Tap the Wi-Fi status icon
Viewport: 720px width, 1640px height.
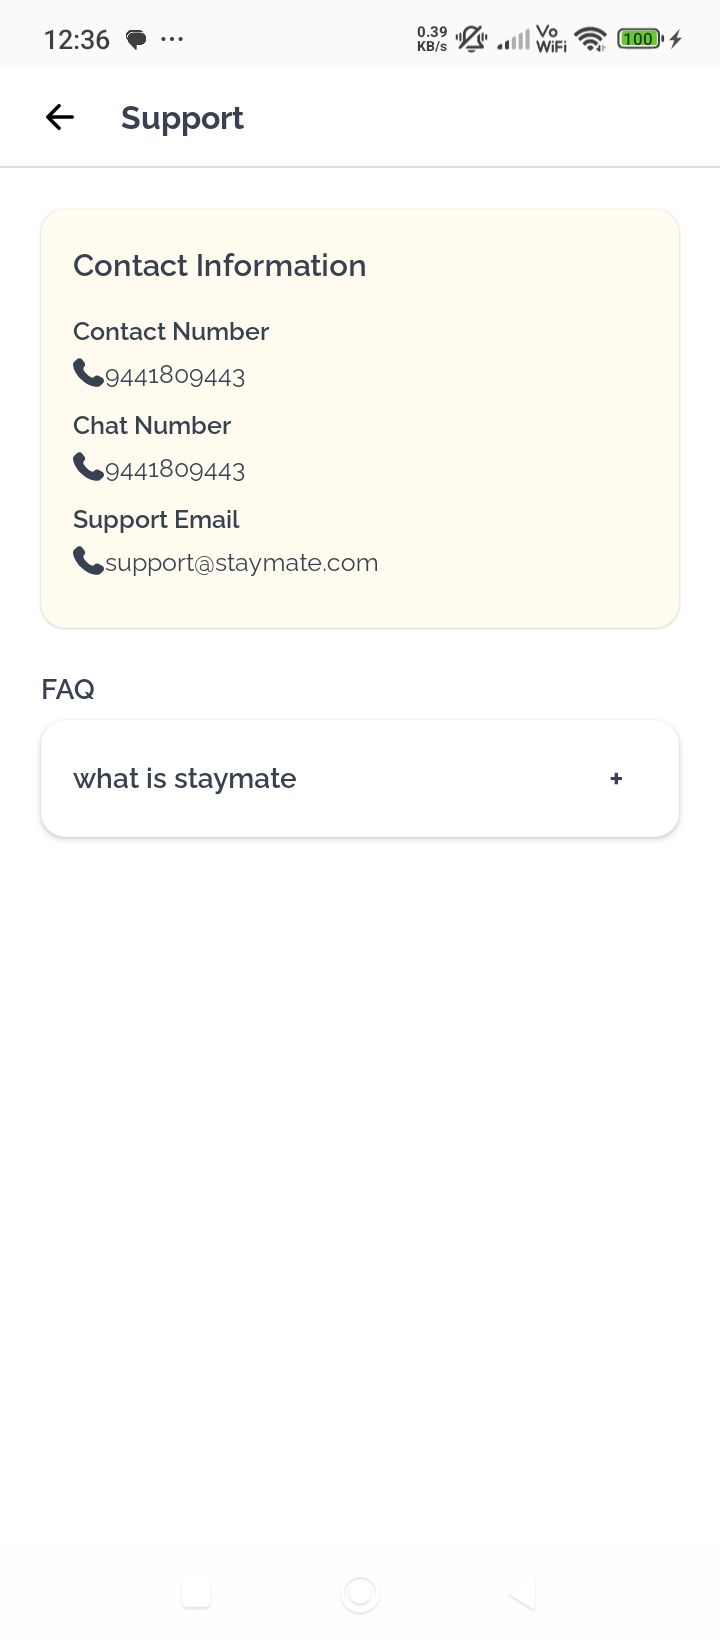pos(591,39)
